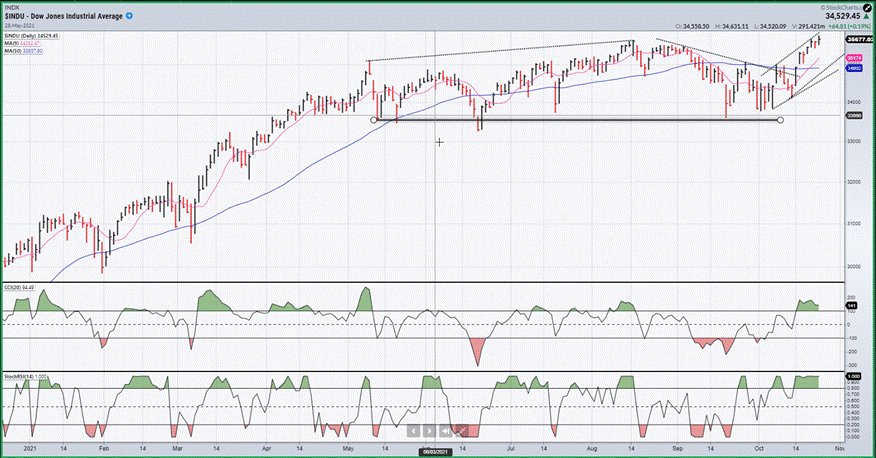This screenshot has width=876, height=458.
Task: Click the $INDU - Dow Jones Industrial Average title
Action: coord(64,16)
